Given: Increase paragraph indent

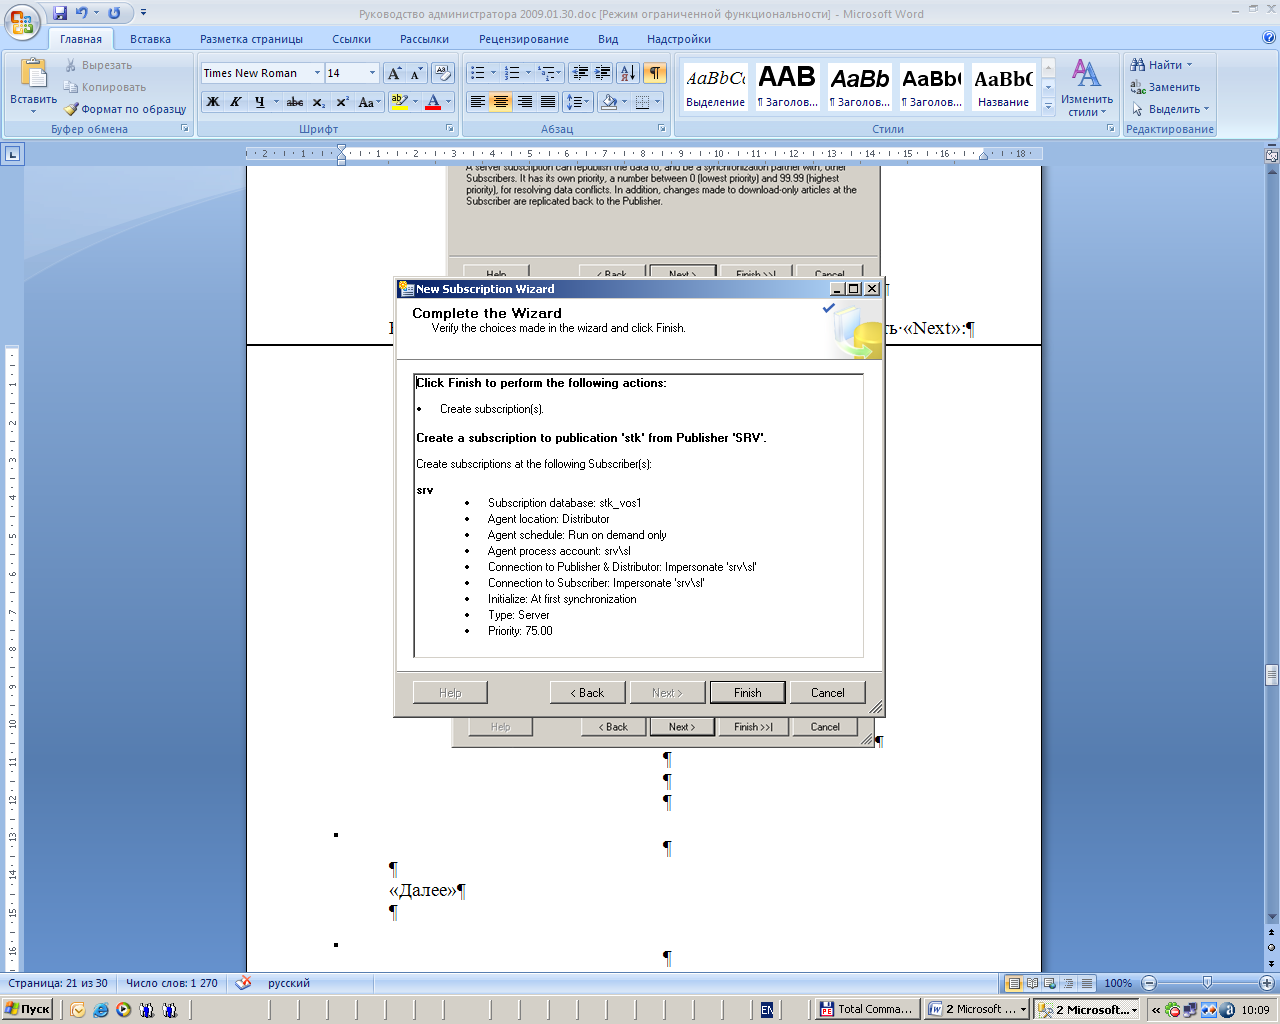Looking at the screenshot, I should tap(602, 73).
